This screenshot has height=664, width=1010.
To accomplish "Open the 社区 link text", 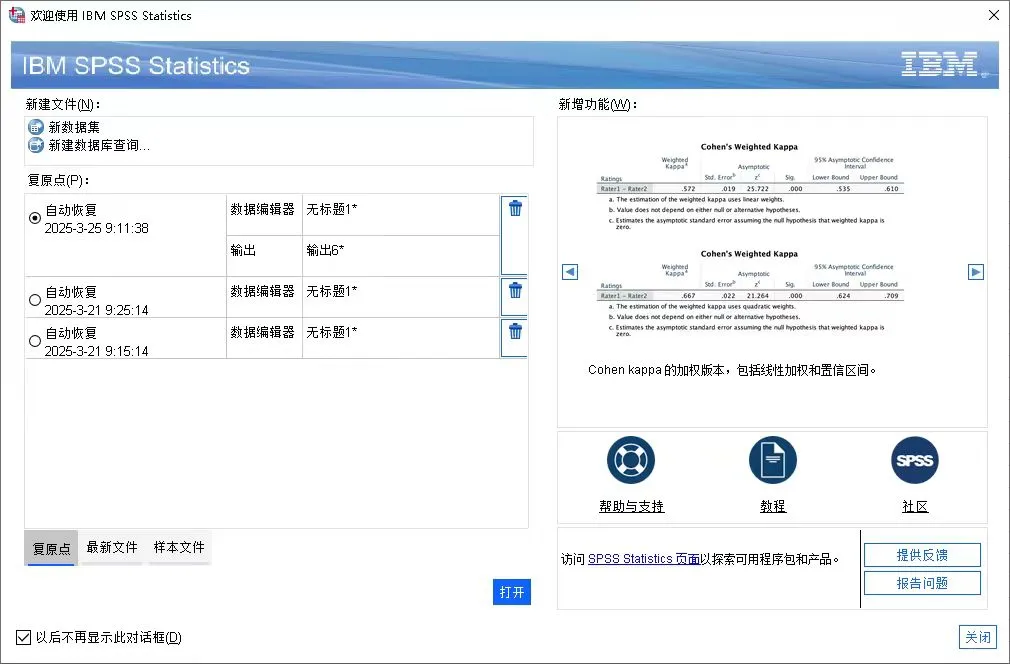I will tap(915, 506).
